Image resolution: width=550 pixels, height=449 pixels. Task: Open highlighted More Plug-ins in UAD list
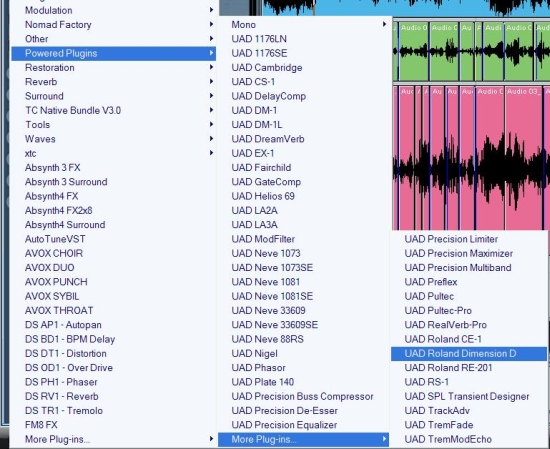point(303,440)
